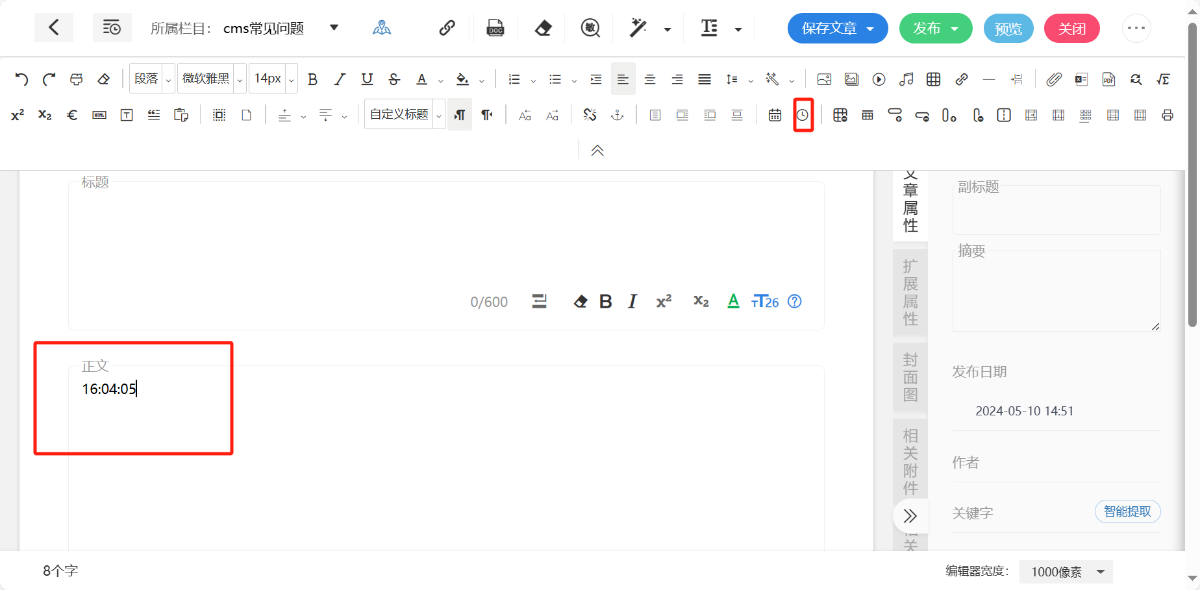Insert a formula with the square-root sigma icon

(1163, 79)
